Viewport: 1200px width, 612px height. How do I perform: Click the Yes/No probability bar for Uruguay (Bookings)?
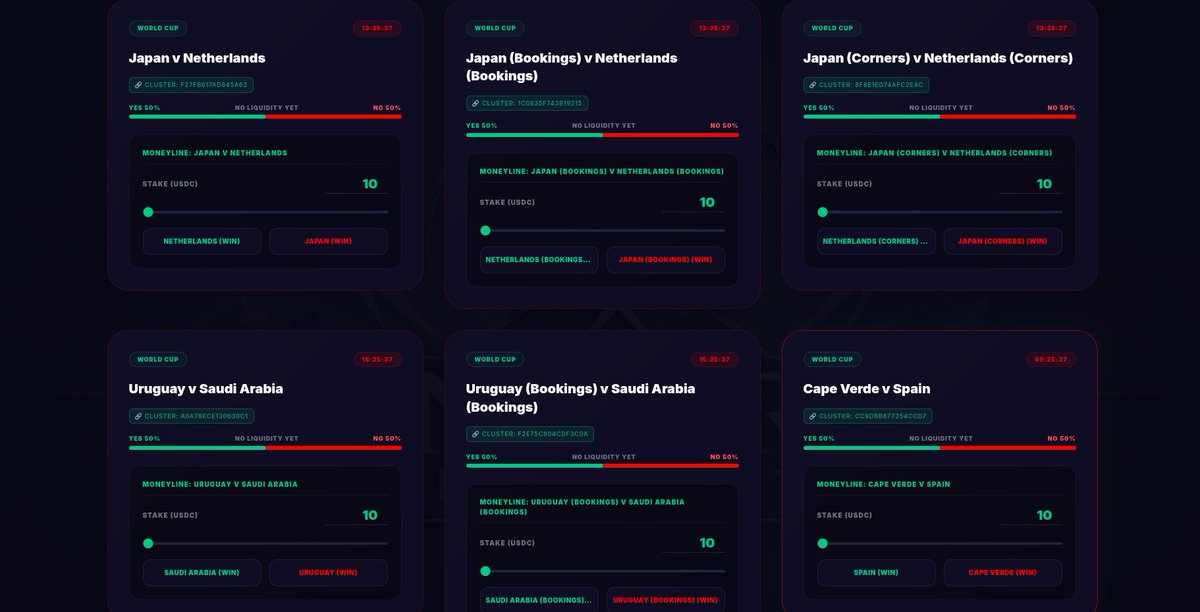[x=602, y=465]
